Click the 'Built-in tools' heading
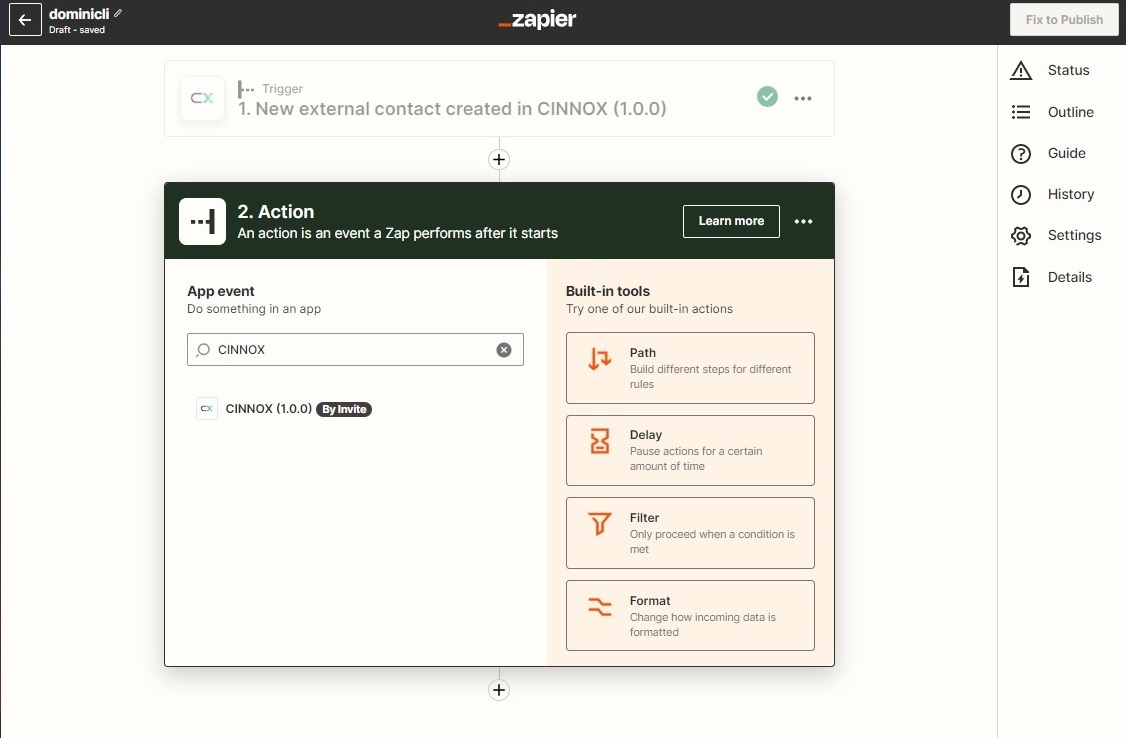Image resolution: width=1126 pixels, height=738 pixels. tap(608, 291)
